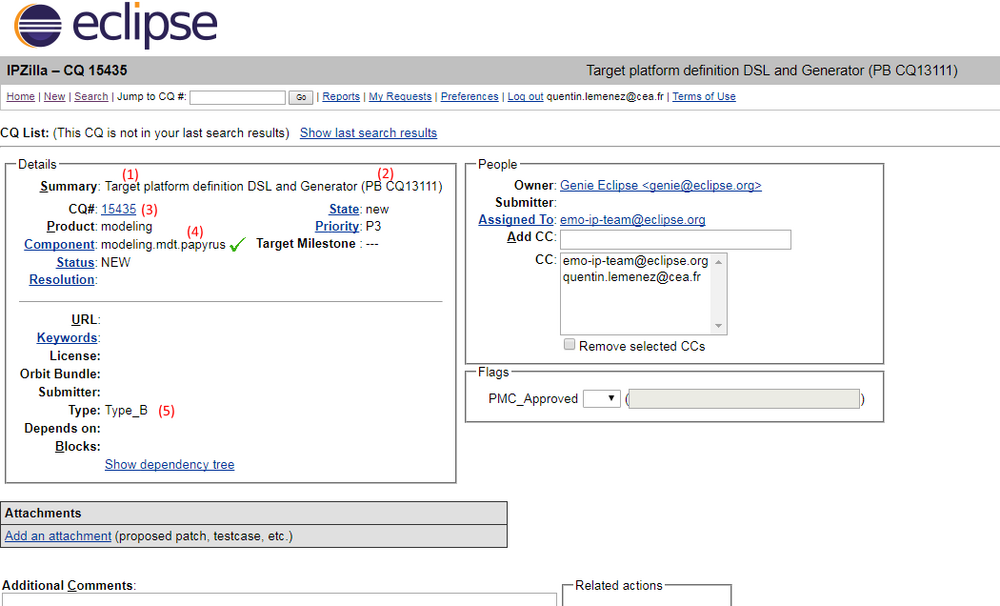The image size is (1000, 606).
Task: Click the Log out link
Action: tap(526, 96)
